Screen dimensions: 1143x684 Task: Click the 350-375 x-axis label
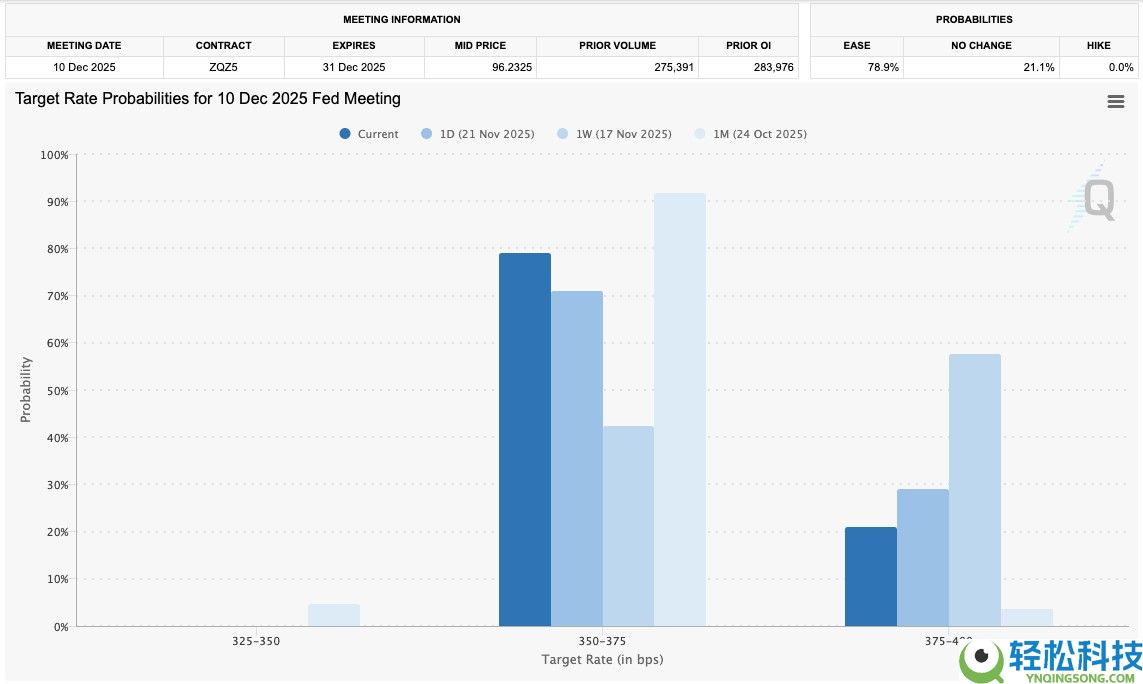(602, 641)
